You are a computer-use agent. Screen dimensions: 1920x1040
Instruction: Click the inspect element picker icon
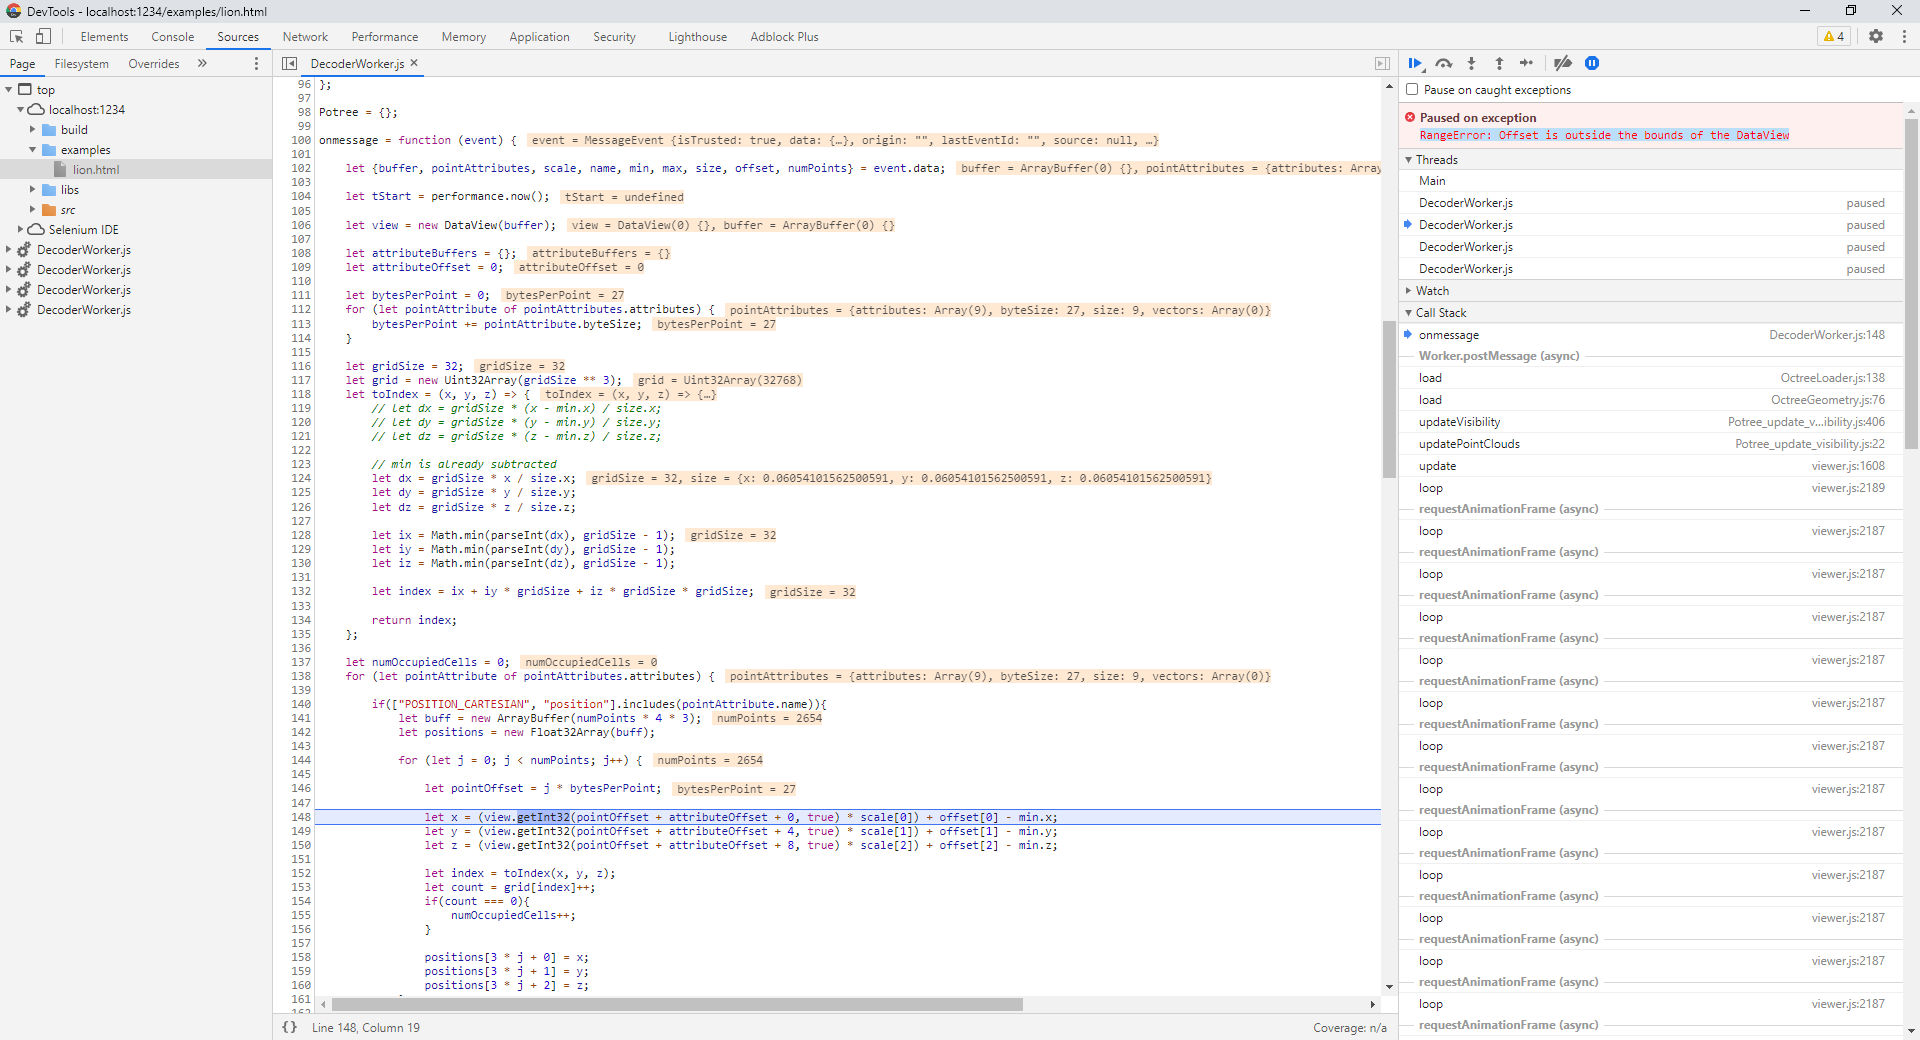(x=16, y=36)
